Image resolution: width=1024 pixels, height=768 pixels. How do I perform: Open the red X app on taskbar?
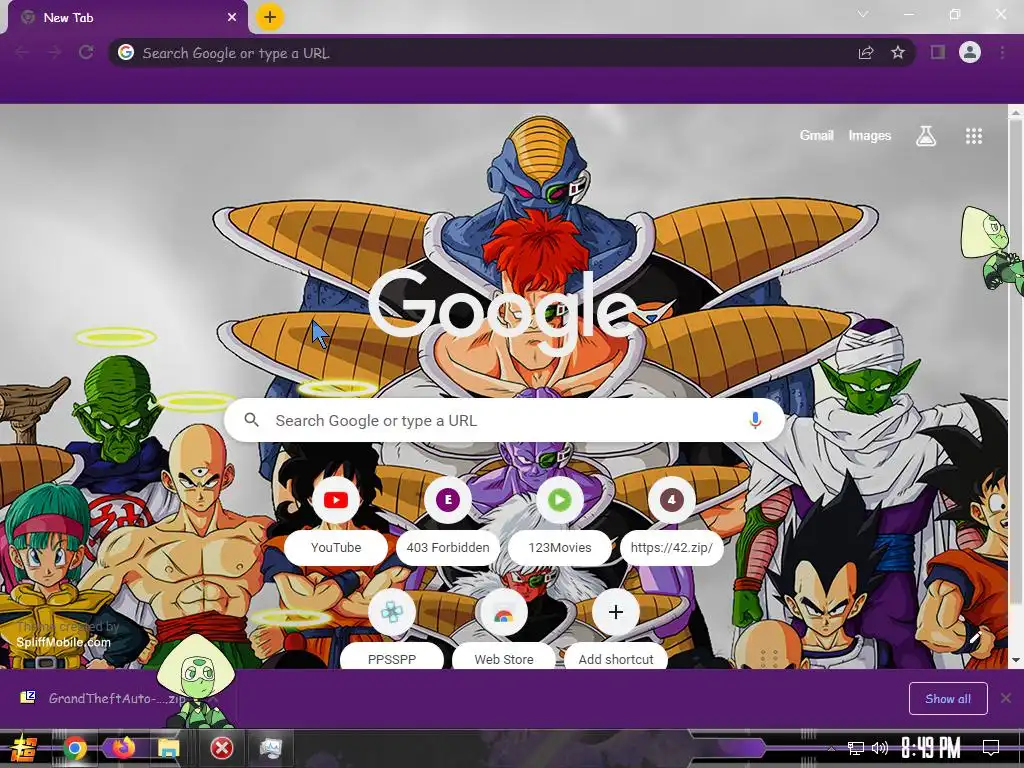(221, 748)
